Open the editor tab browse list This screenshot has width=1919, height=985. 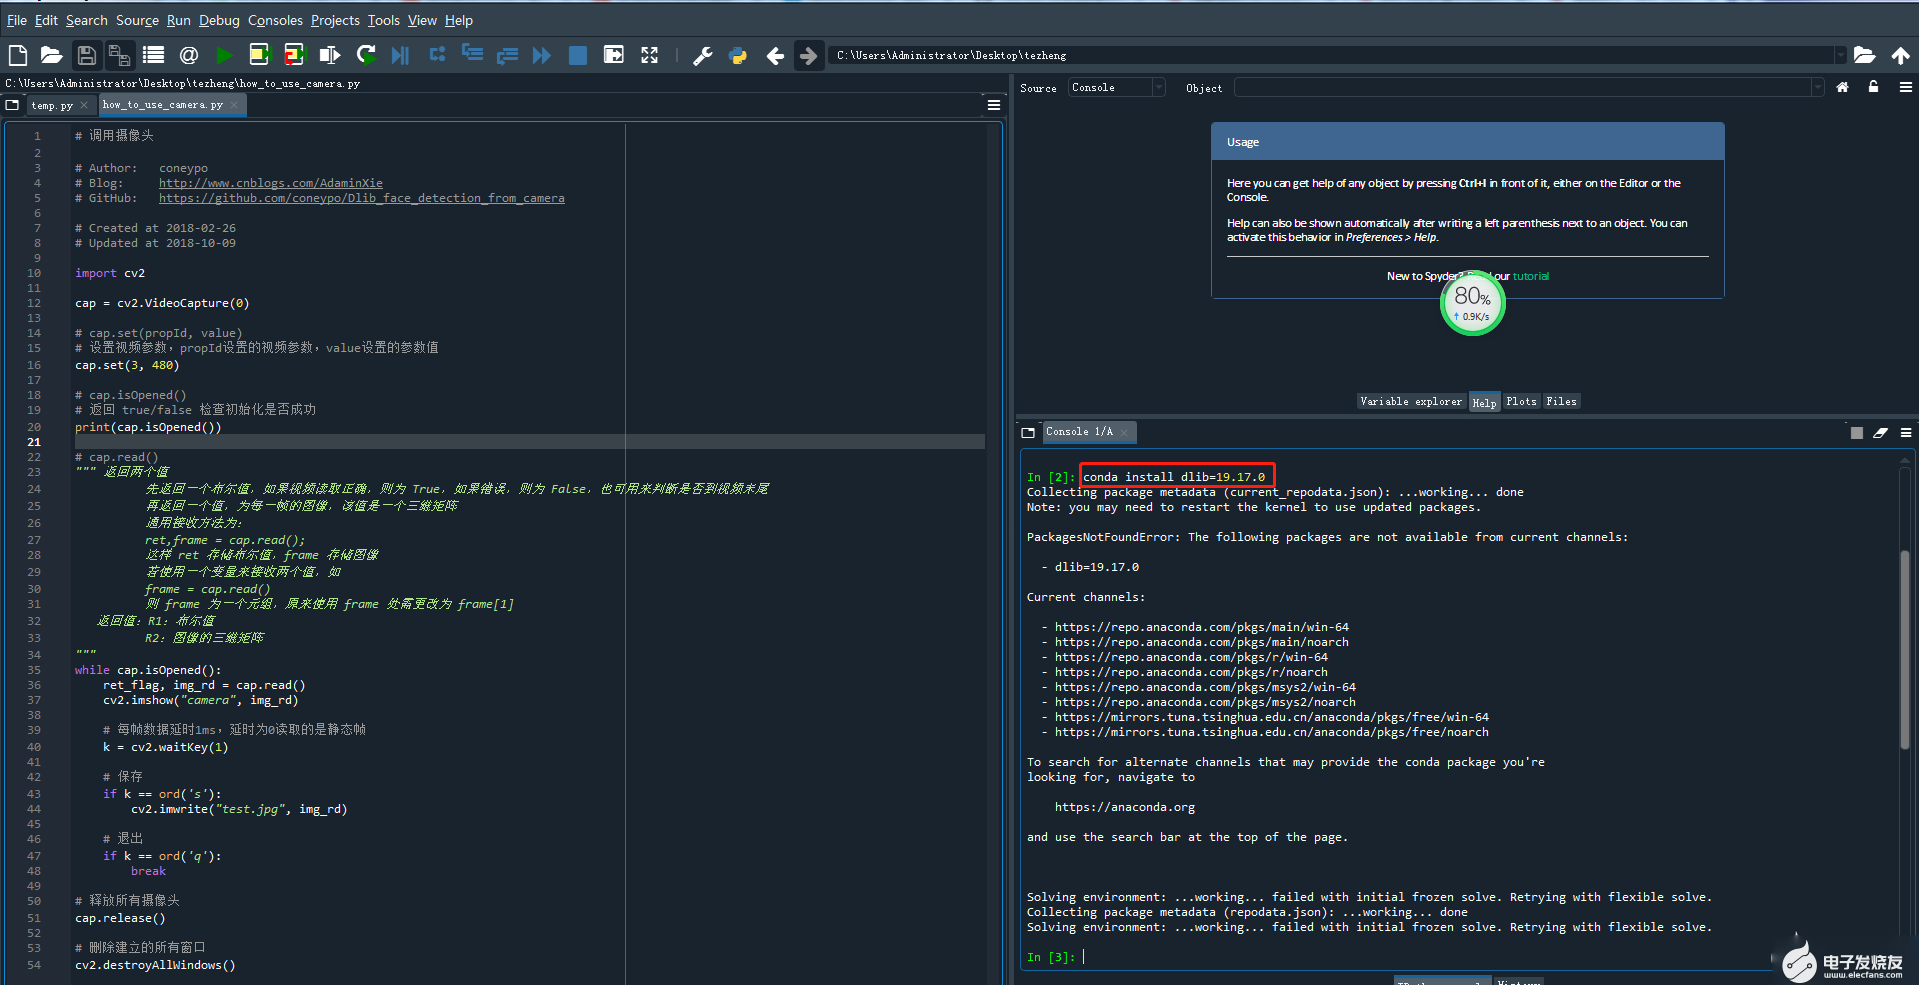tap(12, 104)
